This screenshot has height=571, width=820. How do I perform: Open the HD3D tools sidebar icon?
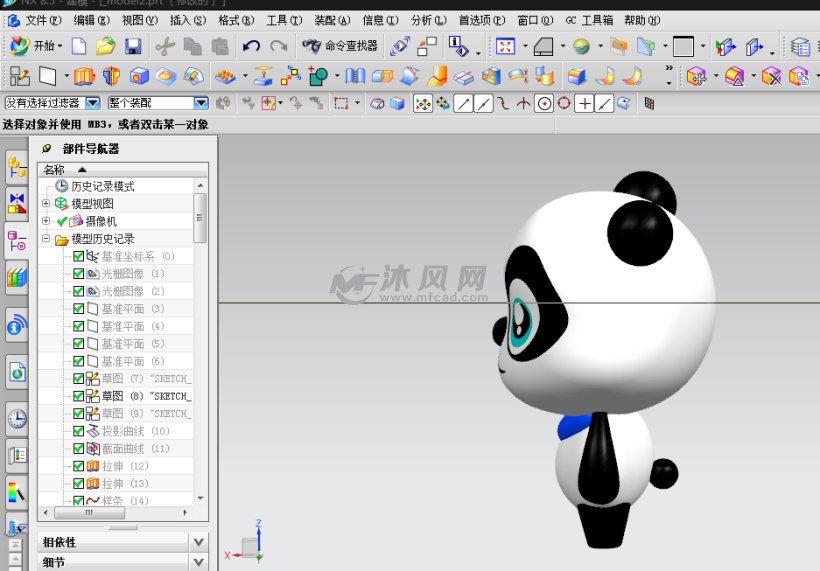point(17,326)
